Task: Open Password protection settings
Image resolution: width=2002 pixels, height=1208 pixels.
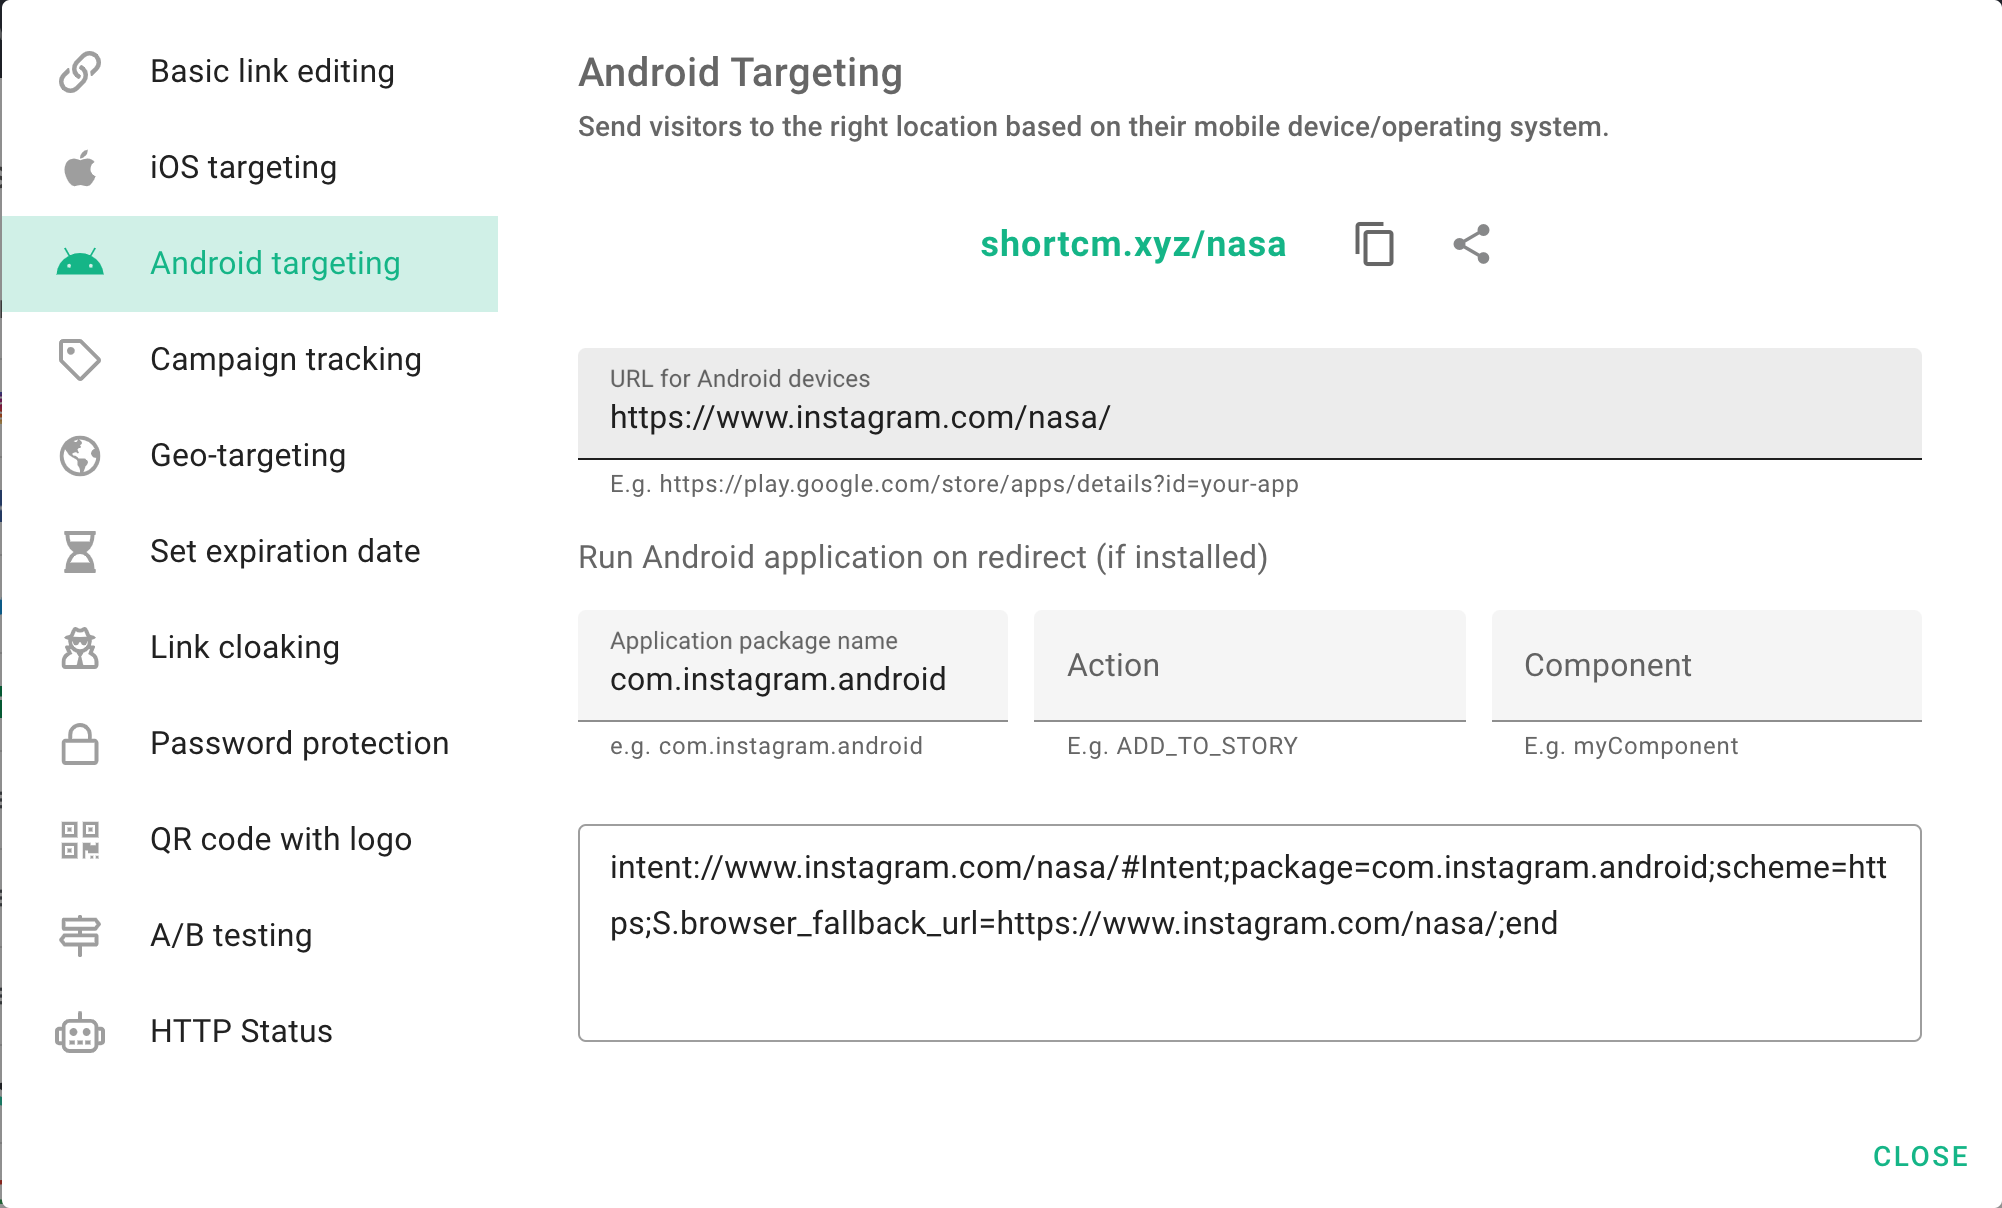Action: point(250,744)
